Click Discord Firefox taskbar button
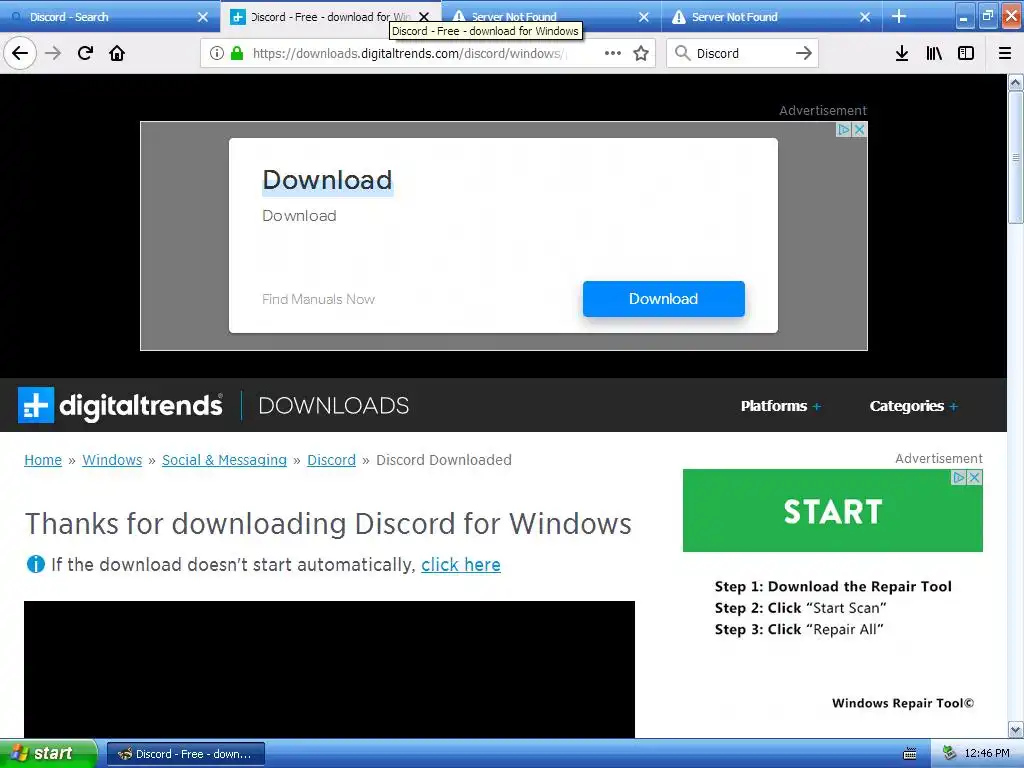Viewport: 1024px width, 768px height. 186,754
